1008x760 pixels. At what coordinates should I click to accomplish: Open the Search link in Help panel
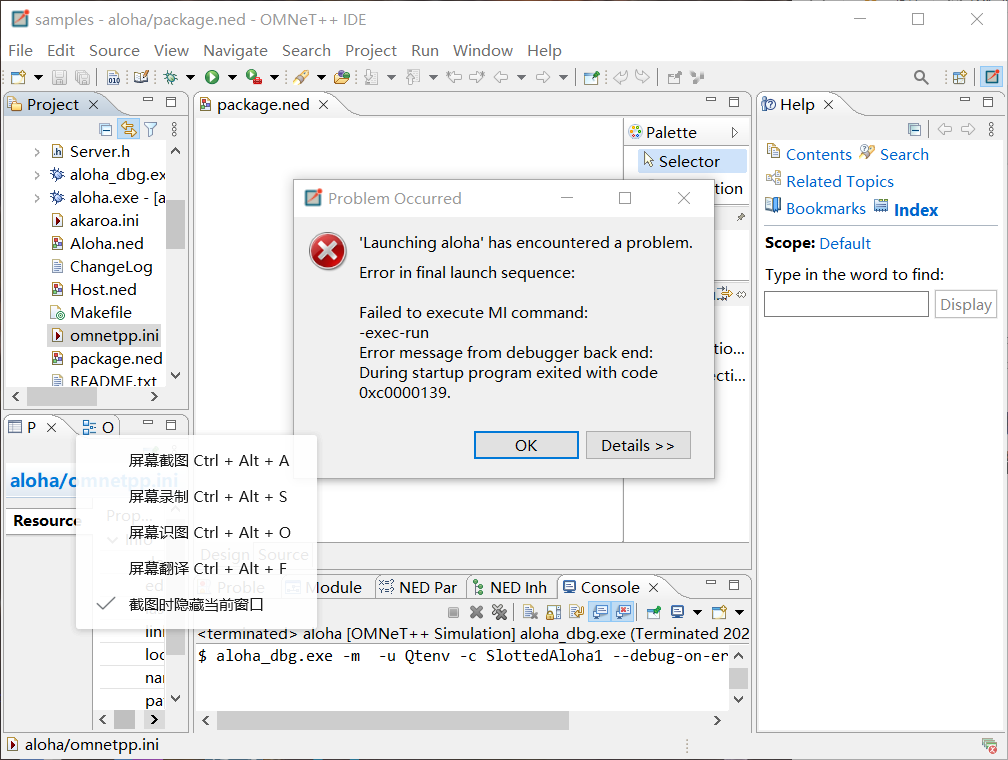(x=904, y=154)
